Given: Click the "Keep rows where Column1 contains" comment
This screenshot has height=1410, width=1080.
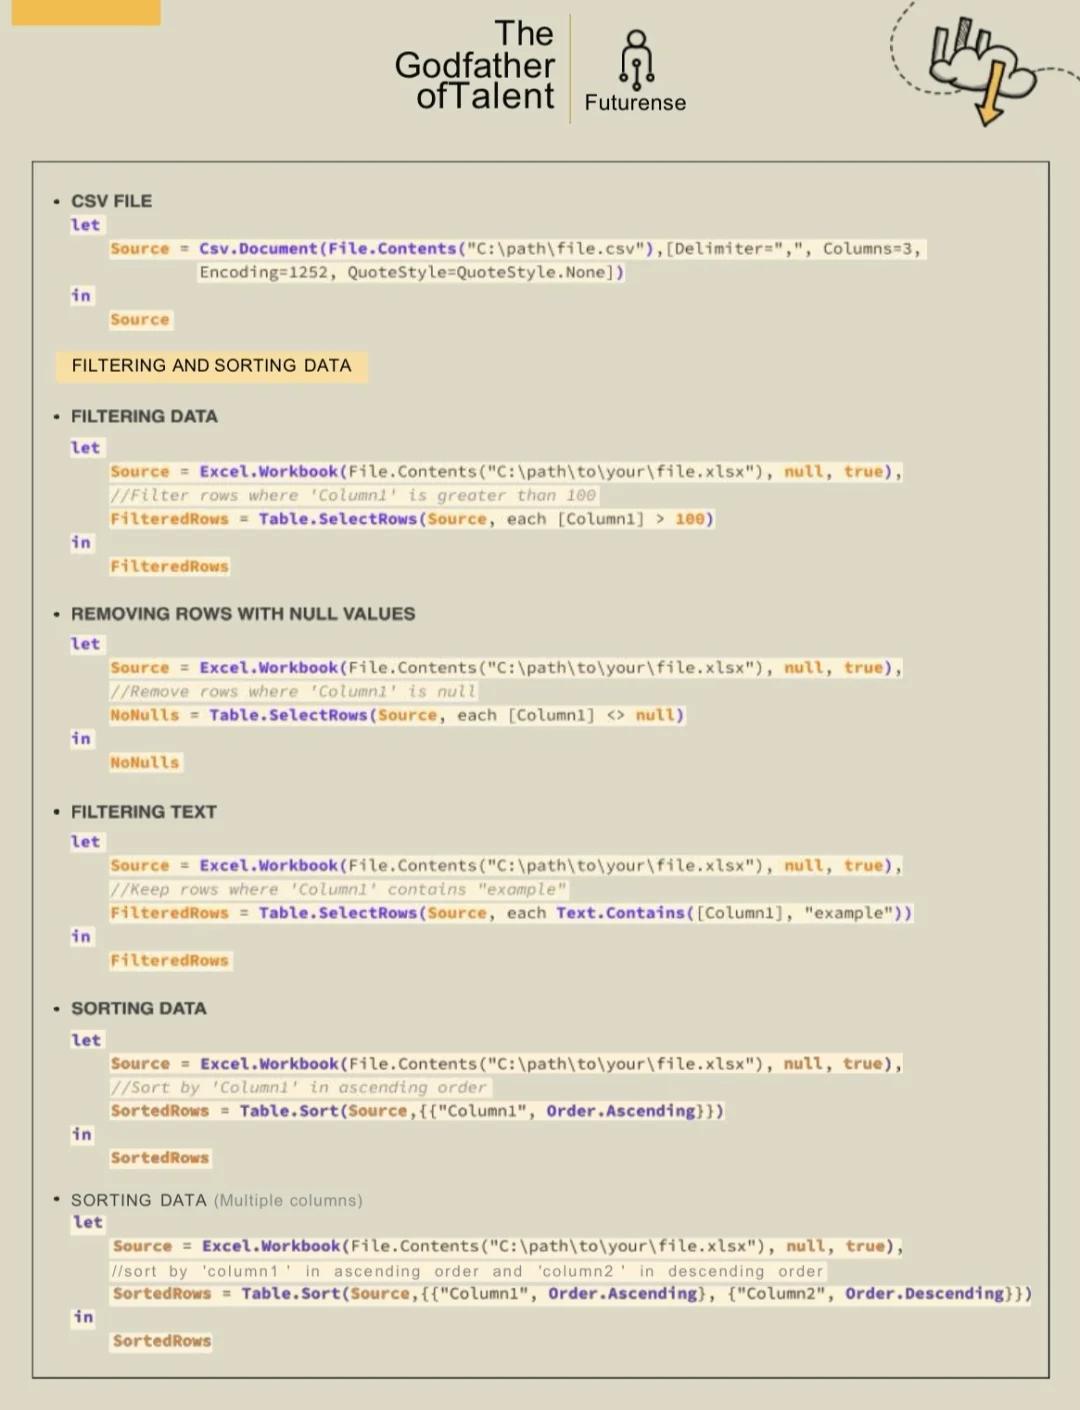Looking at the screenshot, I should pos(338,889).
